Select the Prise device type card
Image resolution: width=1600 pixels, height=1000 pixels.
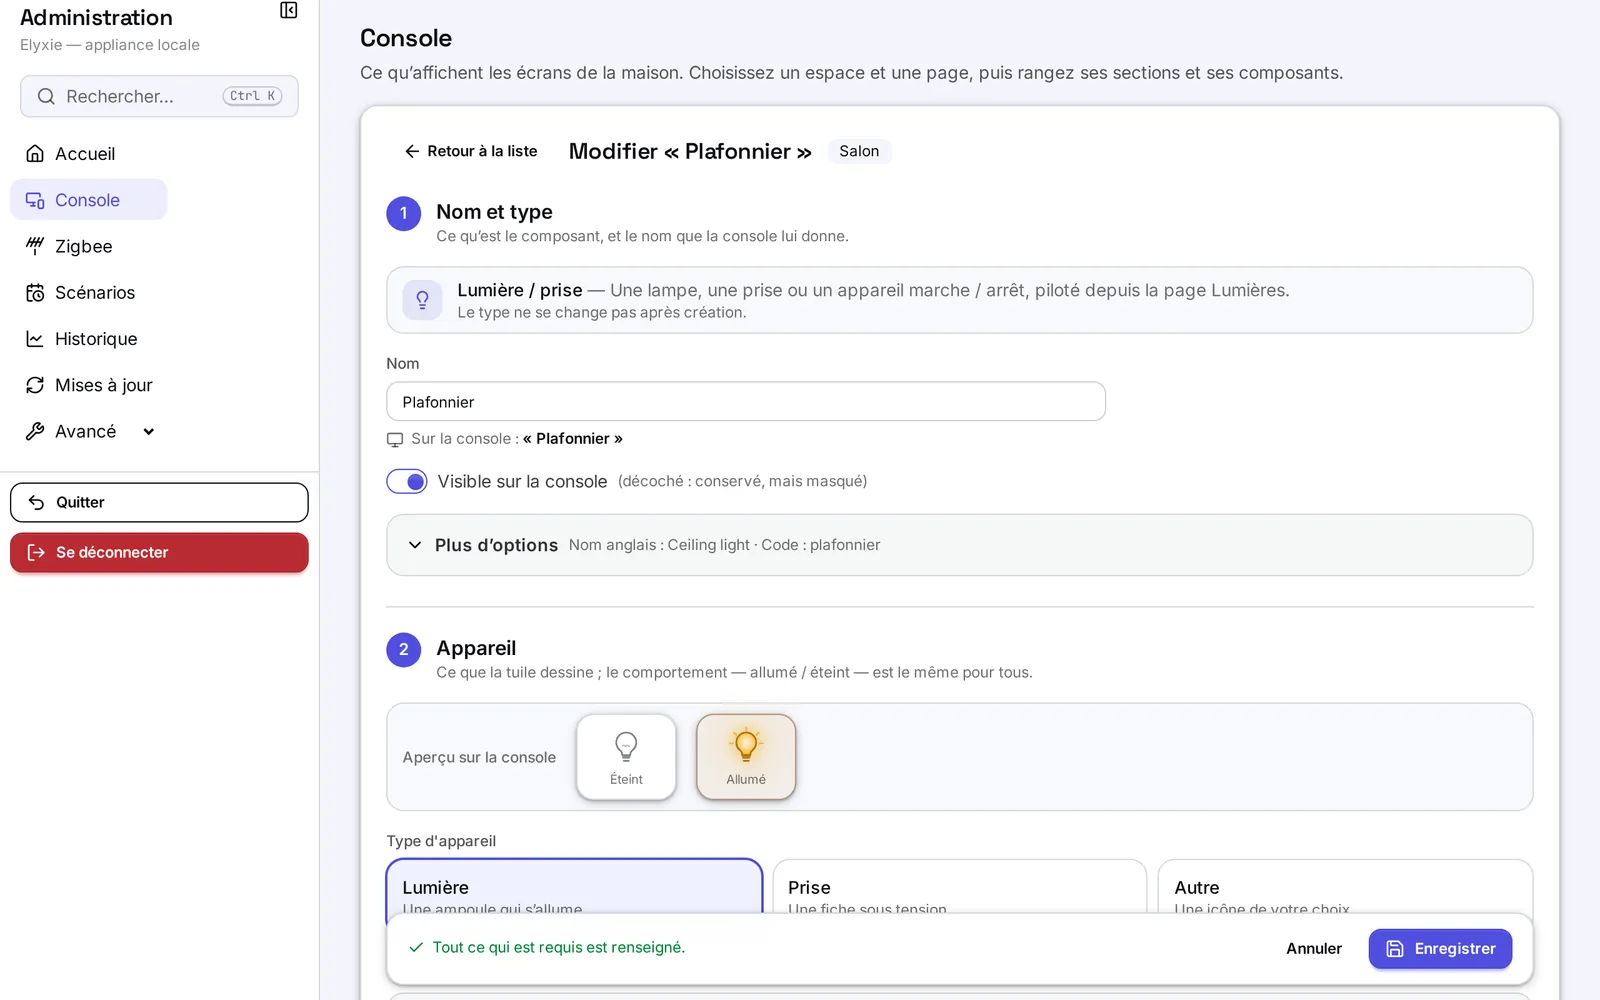click(x=960, y=887)
